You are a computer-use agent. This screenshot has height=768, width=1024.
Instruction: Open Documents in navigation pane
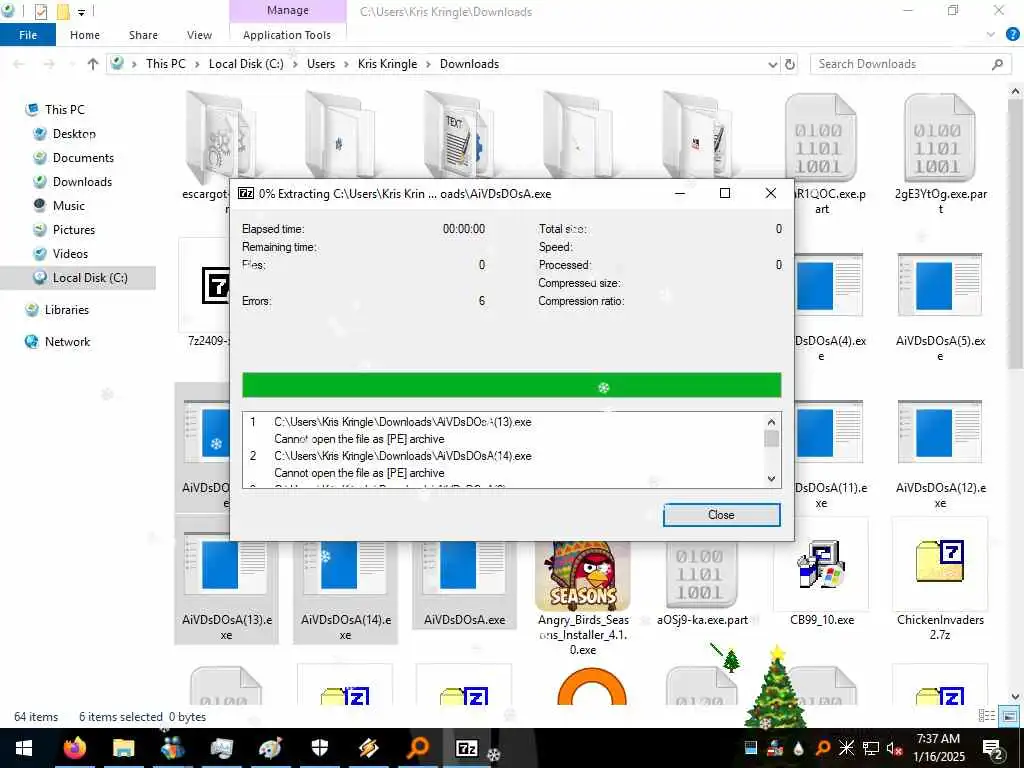coord(83,158)
